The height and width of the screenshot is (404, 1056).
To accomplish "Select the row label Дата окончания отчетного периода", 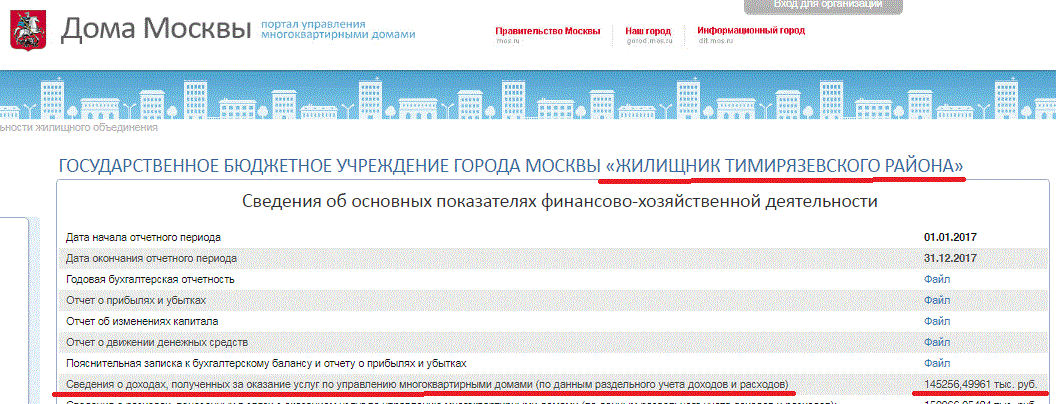I will 151,259.
